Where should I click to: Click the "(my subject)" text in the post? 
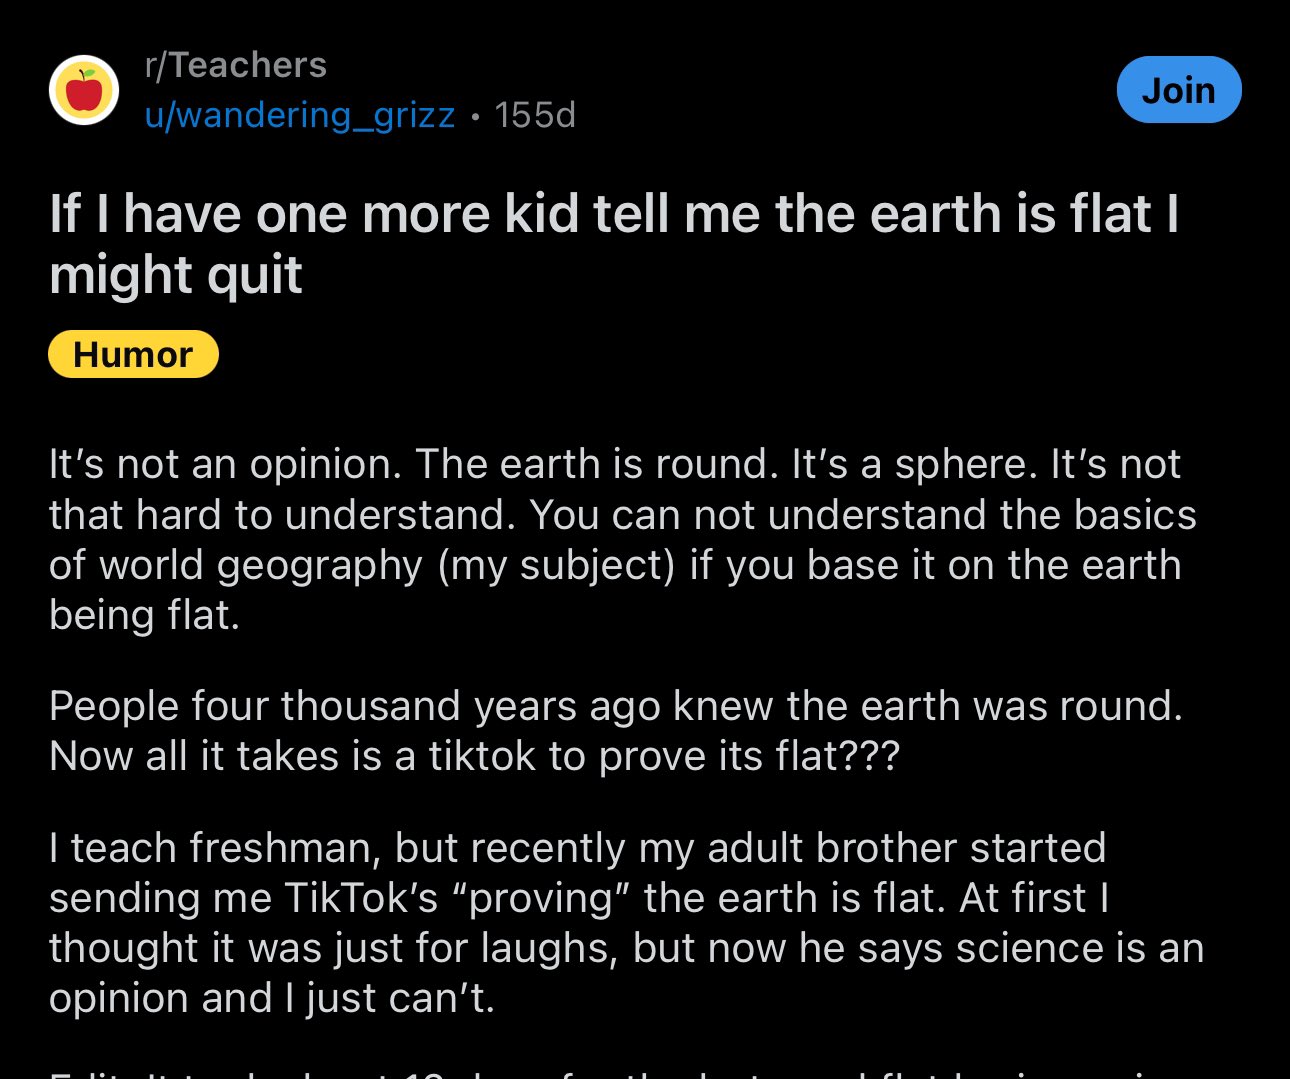(556, 565)
